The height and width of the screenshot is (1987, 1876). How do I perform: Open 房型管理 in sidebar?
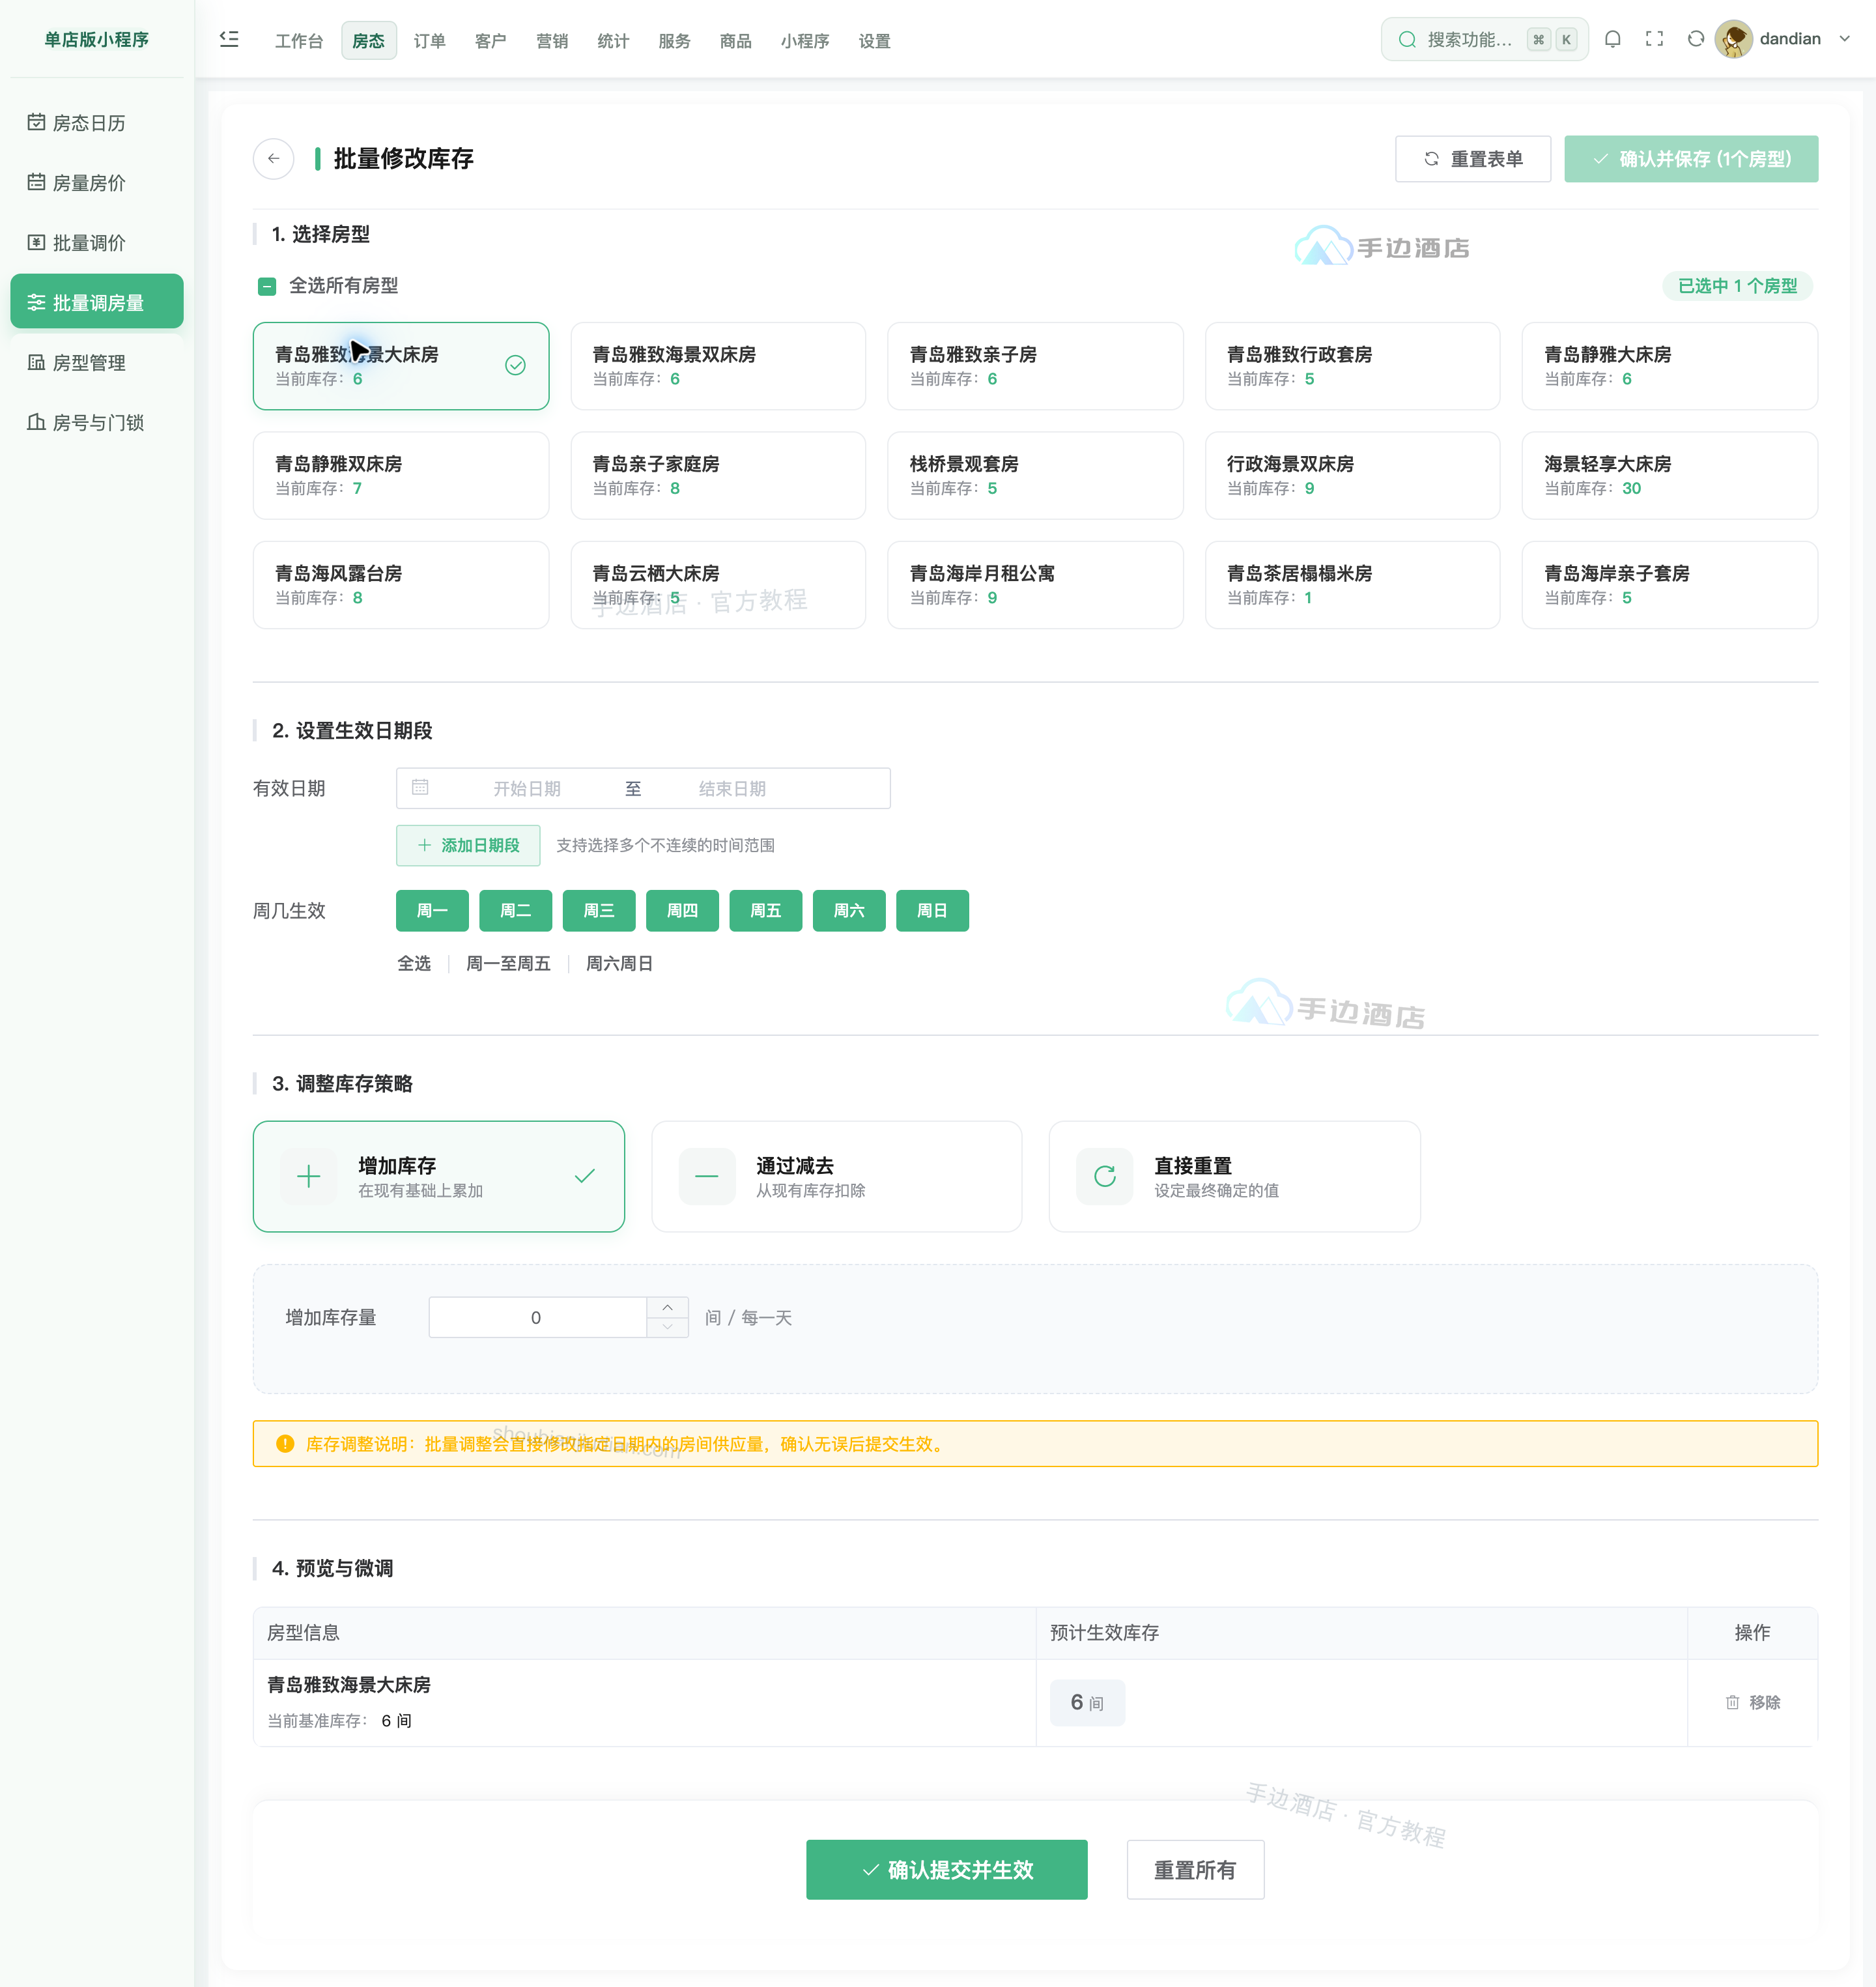click(97, 362)
